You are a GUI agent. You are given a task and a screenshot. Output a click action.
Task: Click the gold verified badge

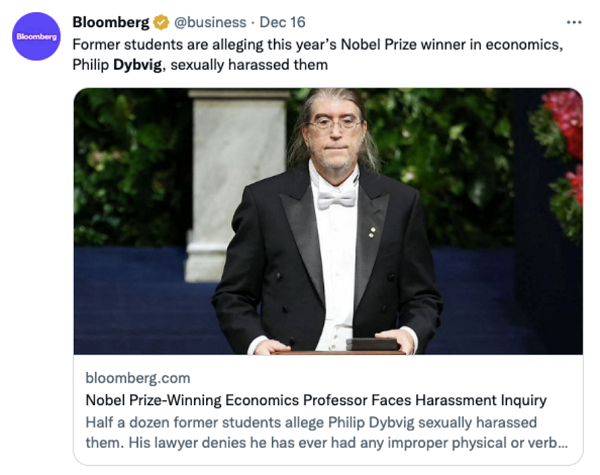161,22
